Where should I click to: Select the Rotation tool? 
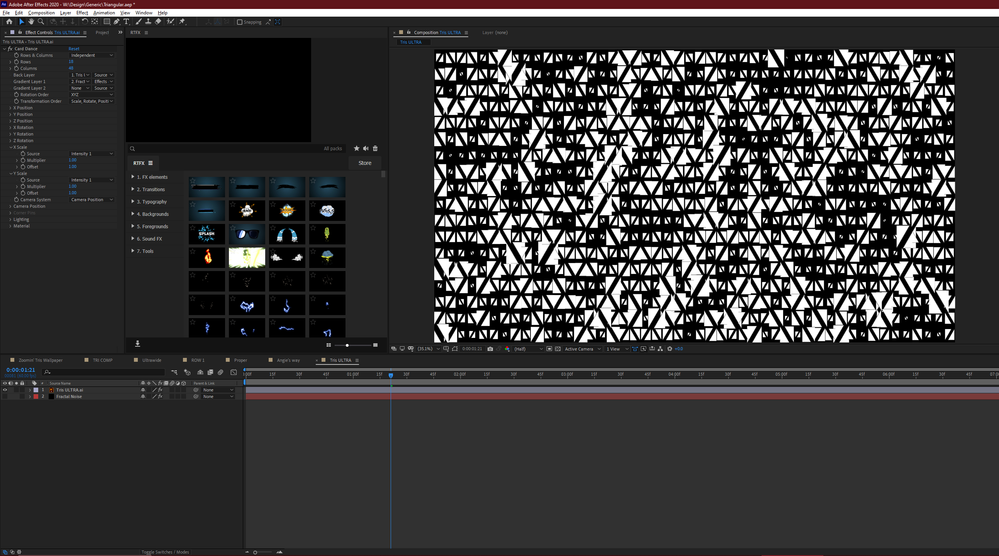click(85, 22)
